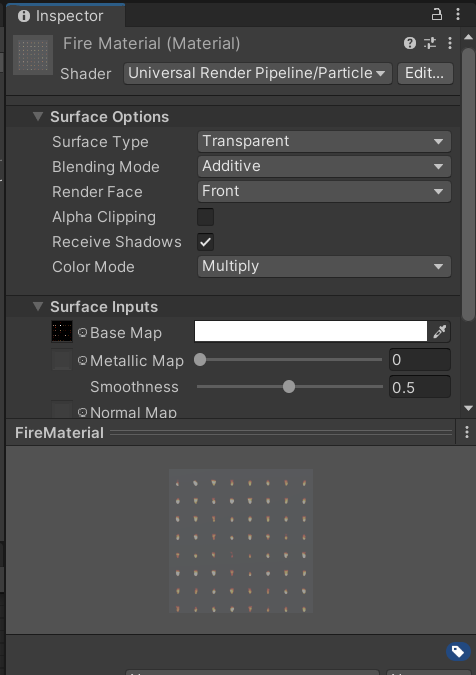Screen dimensions: 476x675
Task: Open Fire Material context menu dots
Action: [x=450, y=43]
